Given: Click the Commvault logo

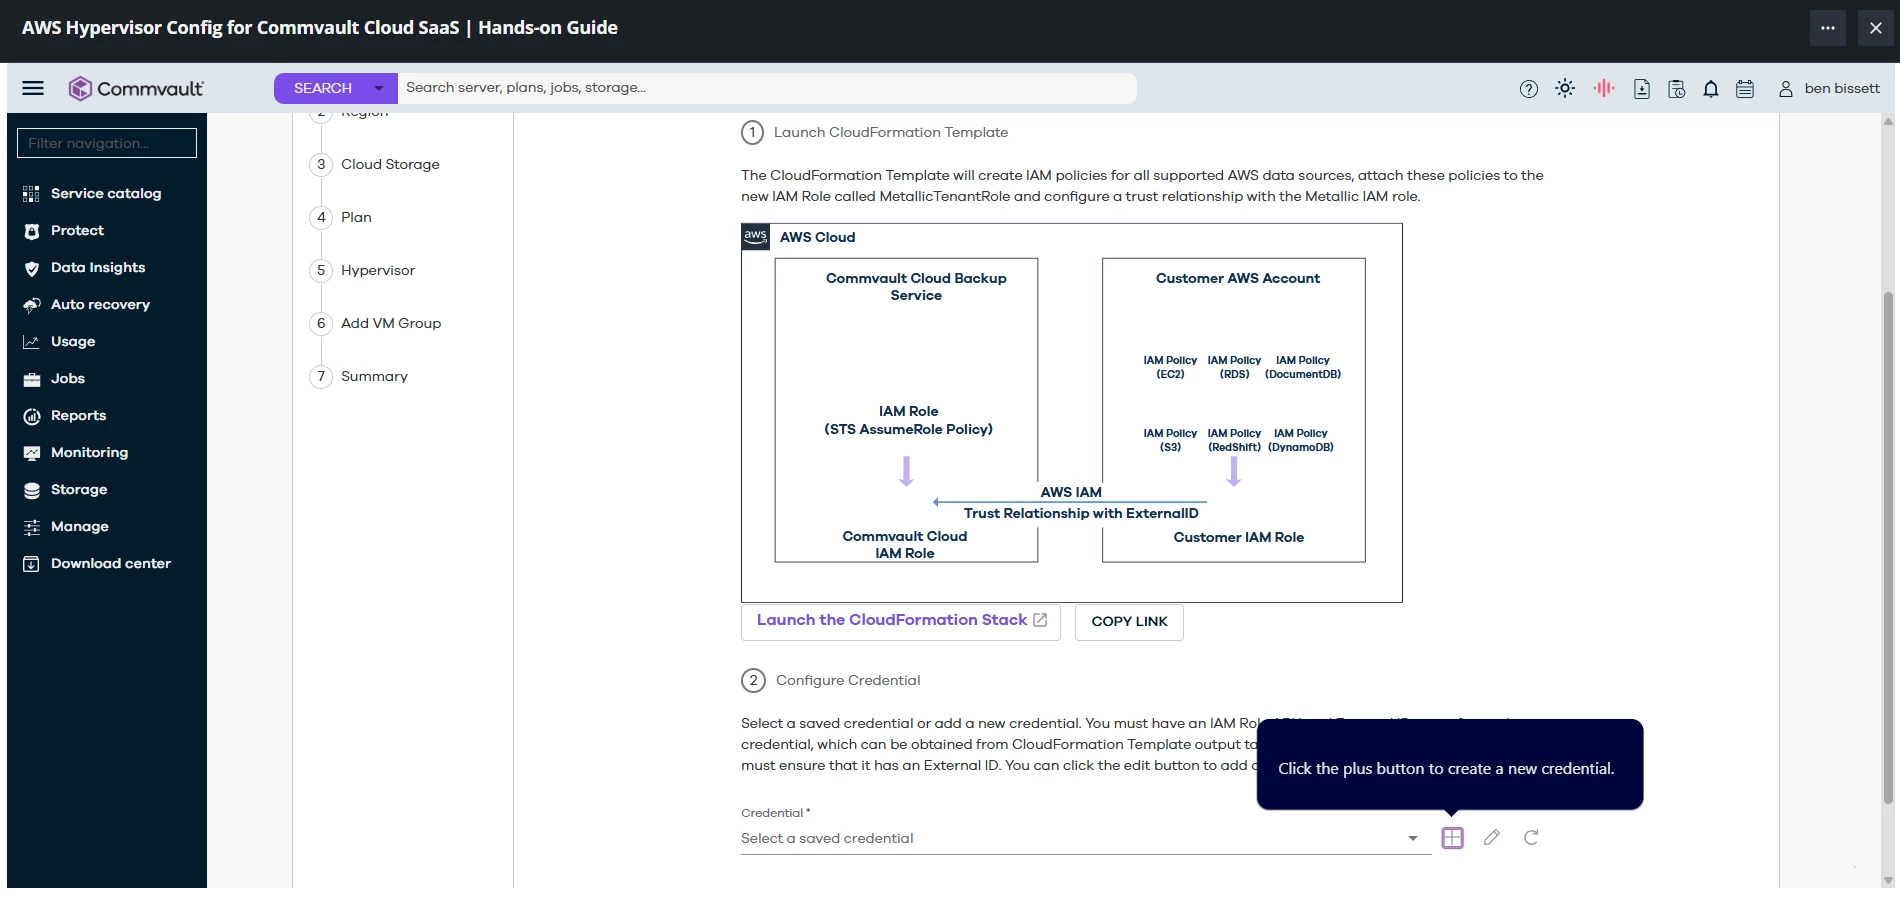Looking at the screenshot, I should 136,88.
